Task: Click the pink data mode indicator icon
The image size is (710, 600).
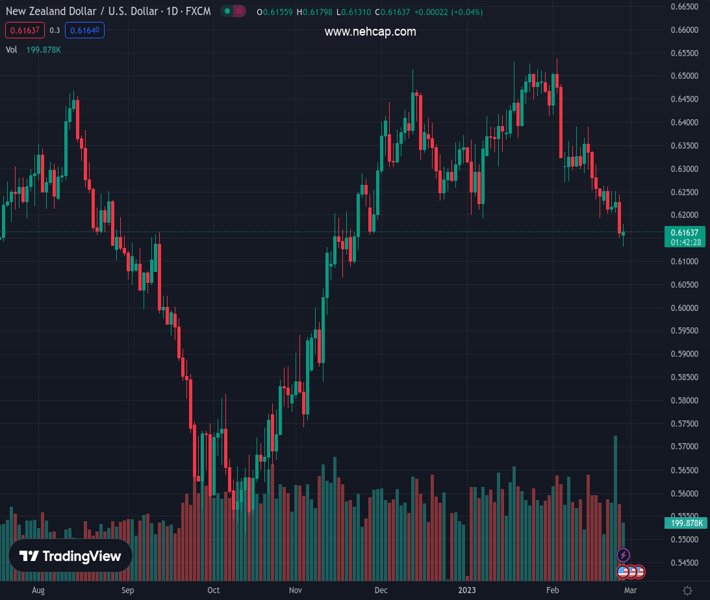Action: tap(238, 12)
